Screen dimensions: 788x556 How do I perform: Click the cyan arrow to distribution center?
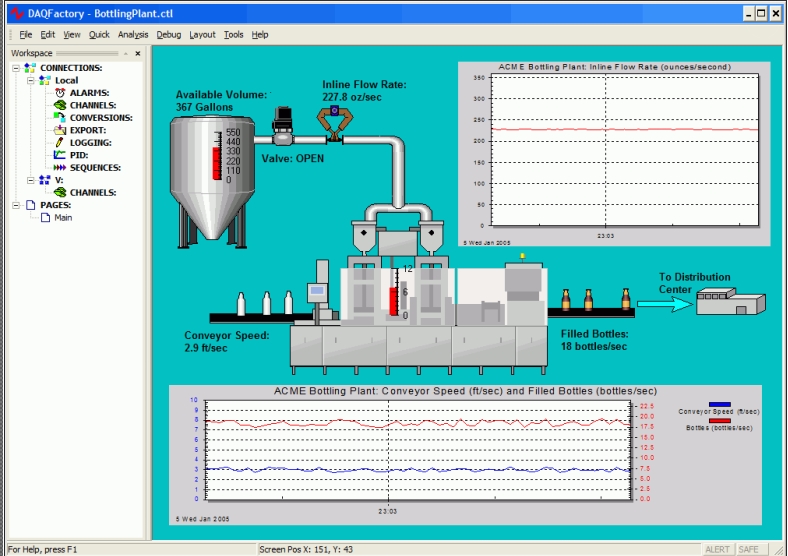pos(665,304)
